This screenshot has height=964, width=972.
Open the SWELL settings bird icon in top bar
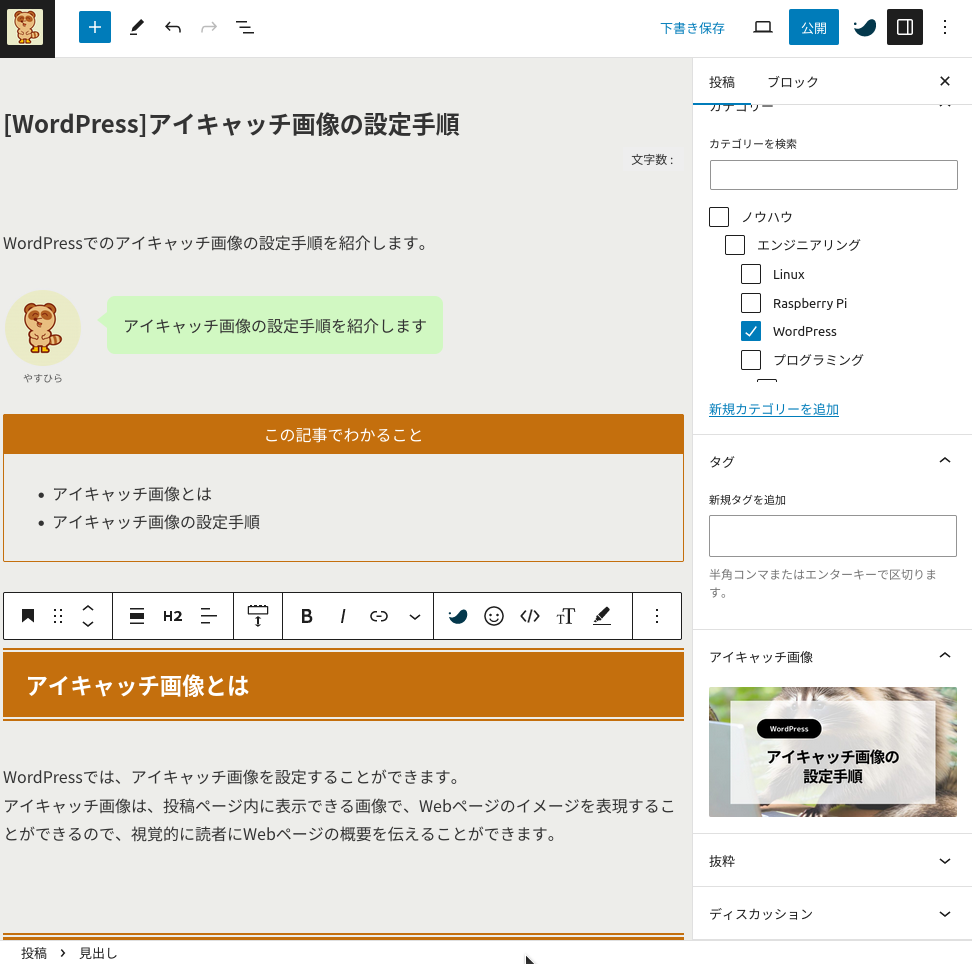[x=864, y=27]
